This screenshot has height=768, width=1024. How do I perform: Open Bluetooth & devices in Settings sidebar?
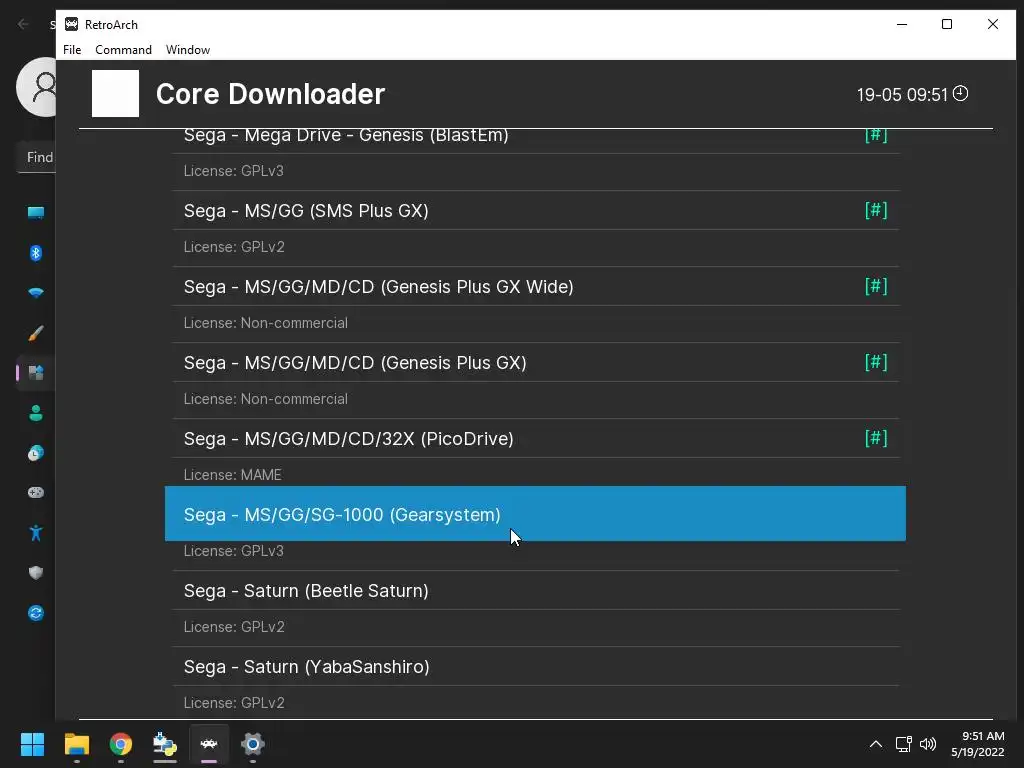tap(36, 253)
